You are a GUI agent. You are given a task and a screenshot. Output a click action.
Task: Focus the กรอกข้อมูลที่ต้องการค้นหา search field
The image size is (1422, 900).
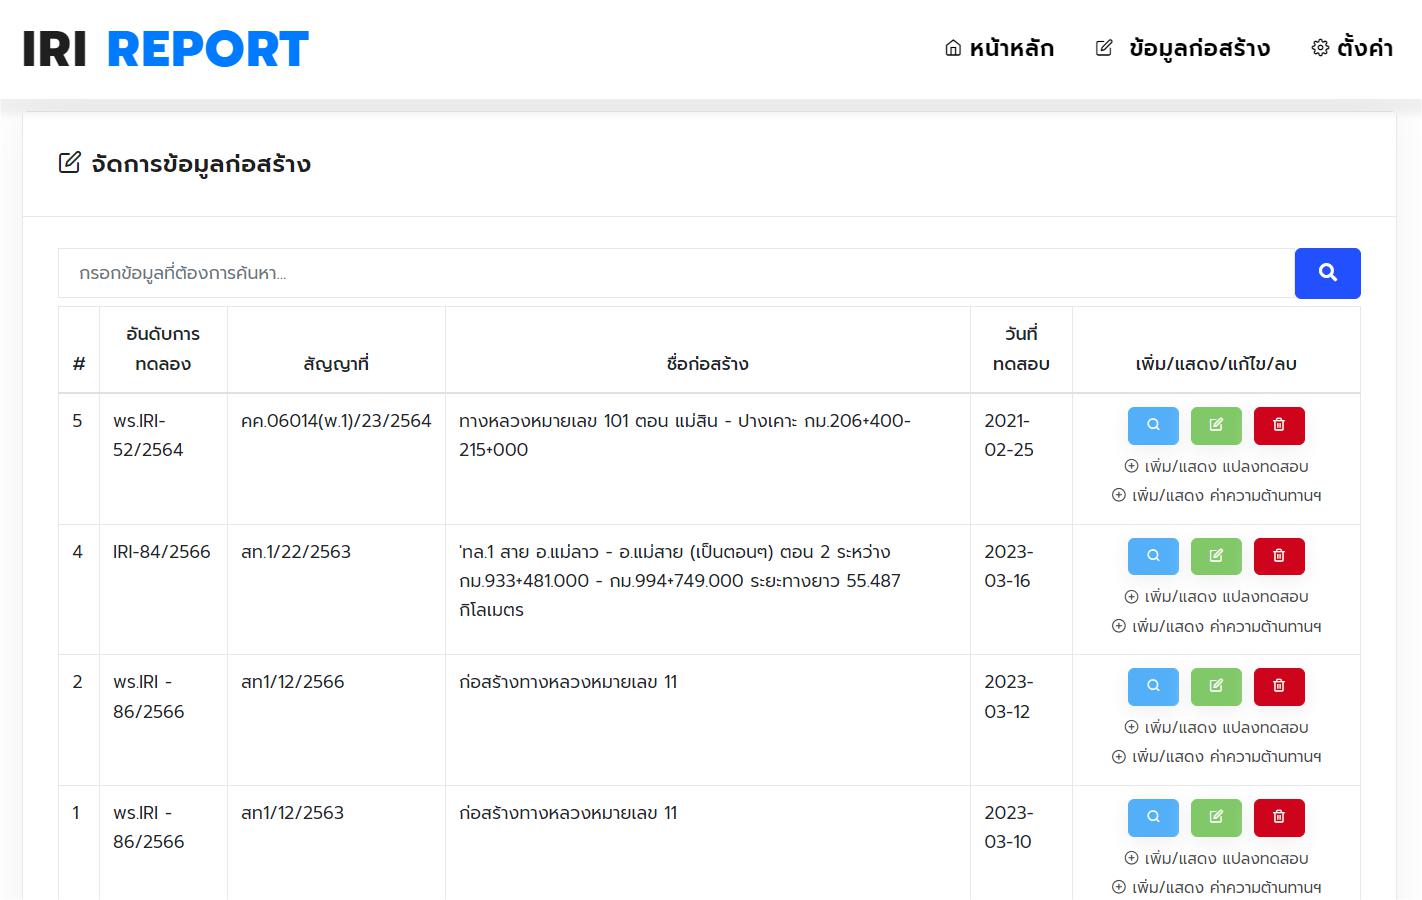pos(675,273)
